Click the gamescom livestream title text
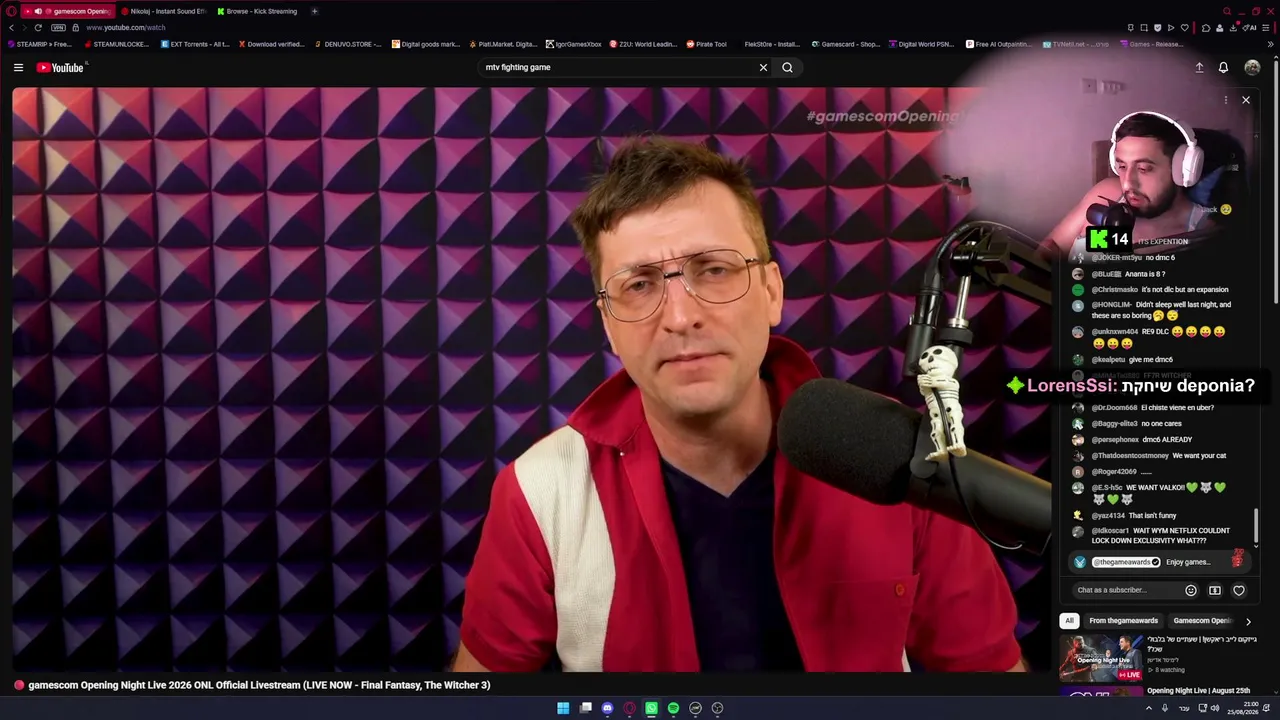Viewport: 1280px width, 720px height. pyautogui.click(x=259, y=685)
